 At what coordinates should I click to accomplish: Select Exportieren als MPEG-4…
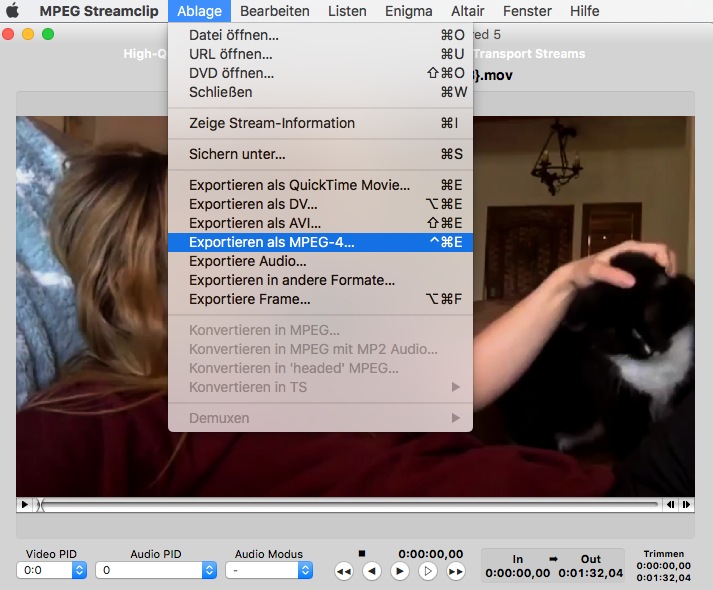[x=320, y=242]
